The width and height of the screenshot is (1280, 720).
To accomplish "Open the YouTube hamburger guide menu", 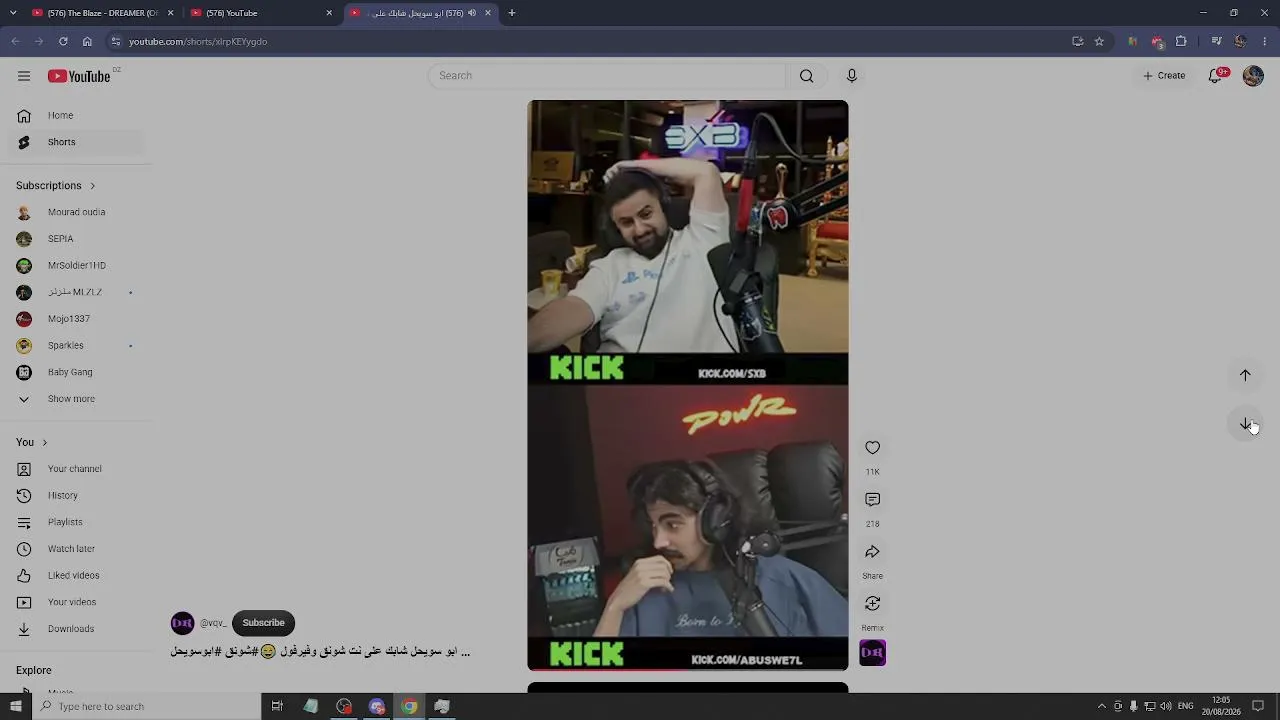I will click(x=24, y=76).
